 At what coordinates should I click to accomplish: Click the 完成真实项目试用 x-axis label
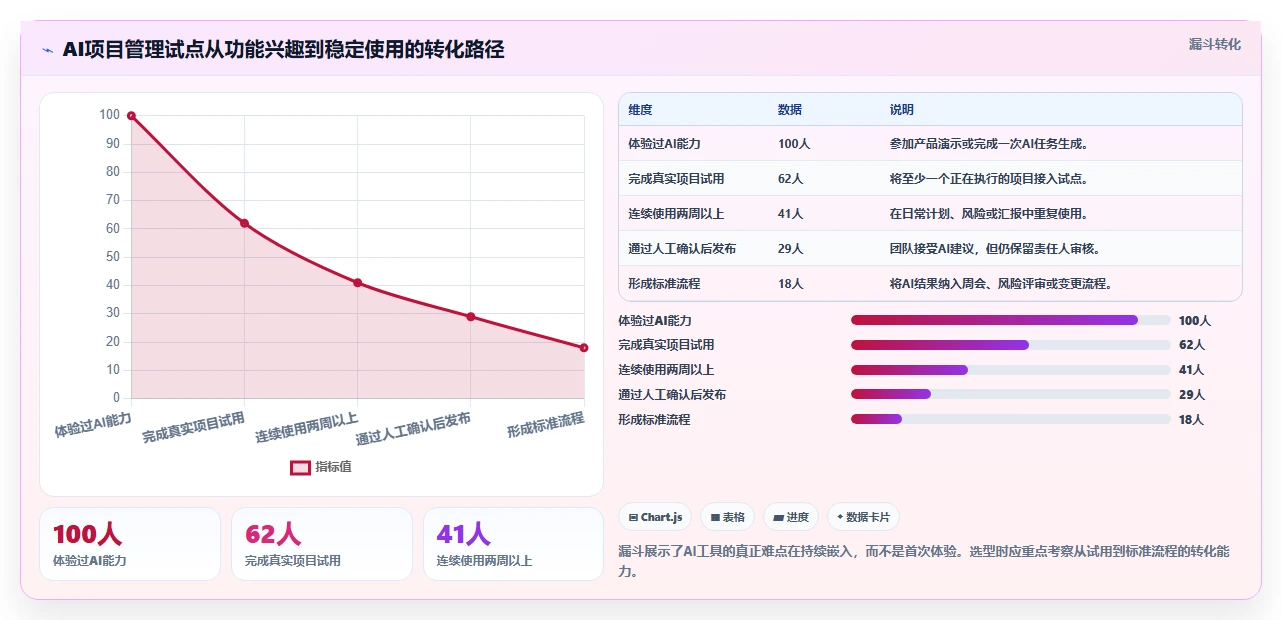coord(194,427)
